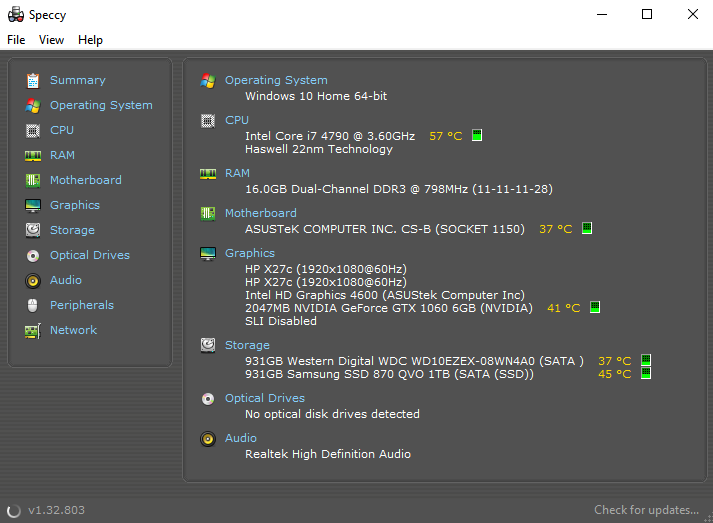Click the green temperature icon next to motherboard 37 °C
Viewport: 713px width, 523px height.
pyautogui.click(x=587, y=228)
